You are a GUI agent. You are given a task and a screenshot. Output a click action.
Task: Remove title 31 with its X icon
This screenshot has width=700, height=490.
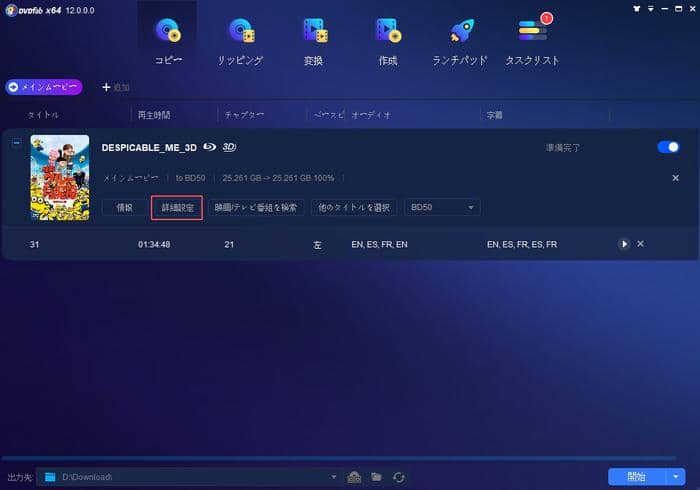tap(641, 244)
